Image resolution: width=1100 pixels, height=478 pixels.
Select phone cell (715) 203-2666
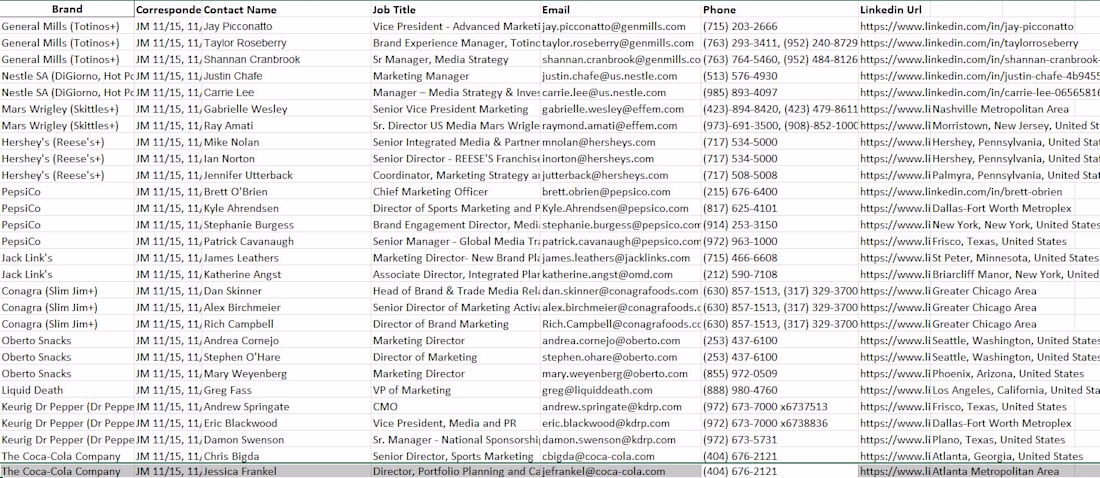pyautogui.click(x=779, y=26)
